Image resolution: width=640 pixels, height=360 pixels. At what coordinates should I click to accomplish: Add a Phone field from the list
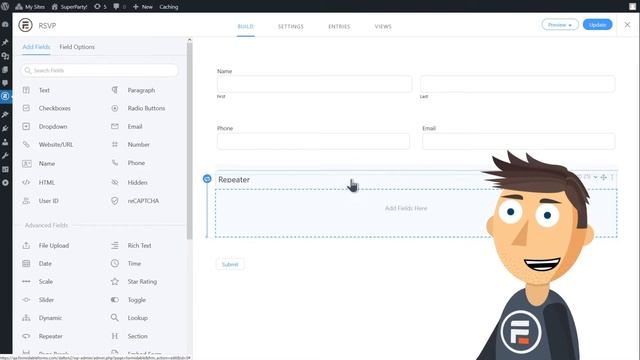[136, 163]
